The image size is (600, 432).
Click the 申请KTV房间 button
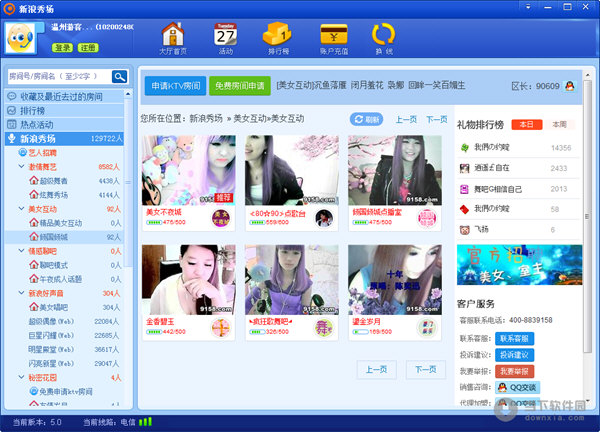pos(175,86)
